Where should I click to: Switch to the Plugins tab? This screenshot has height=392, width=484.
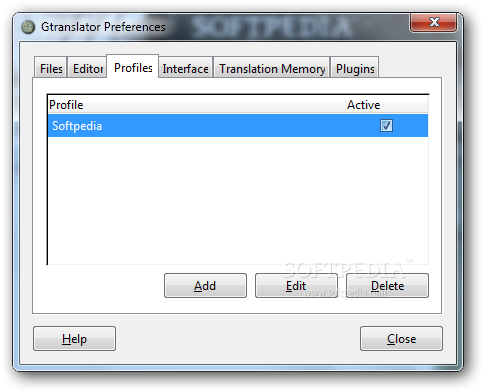point(355,68)
